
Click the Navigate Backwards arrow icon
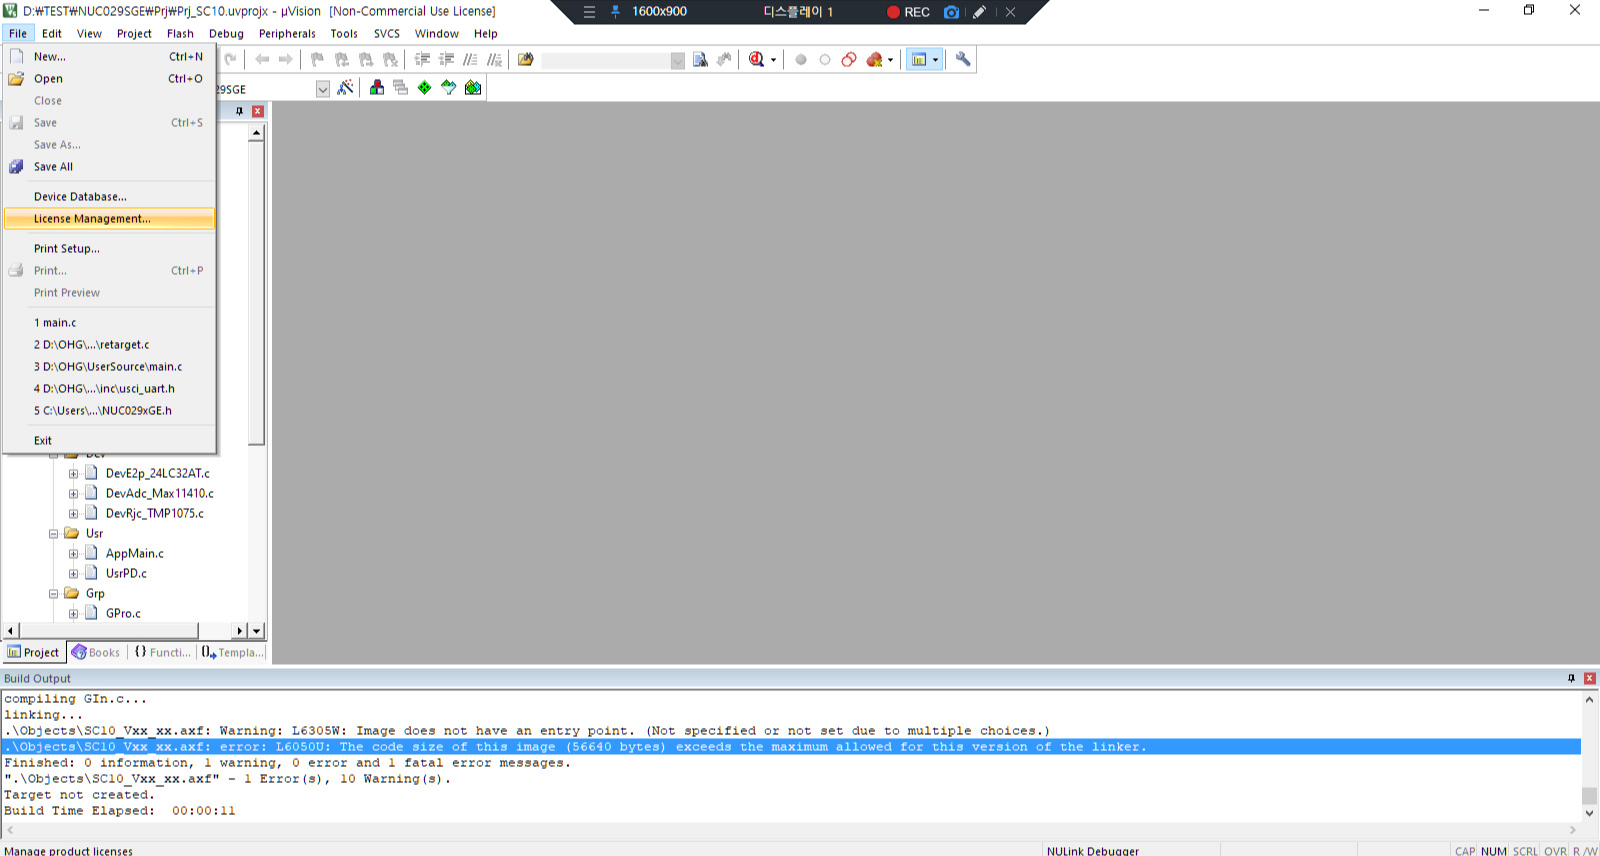[x=262, y=59]
